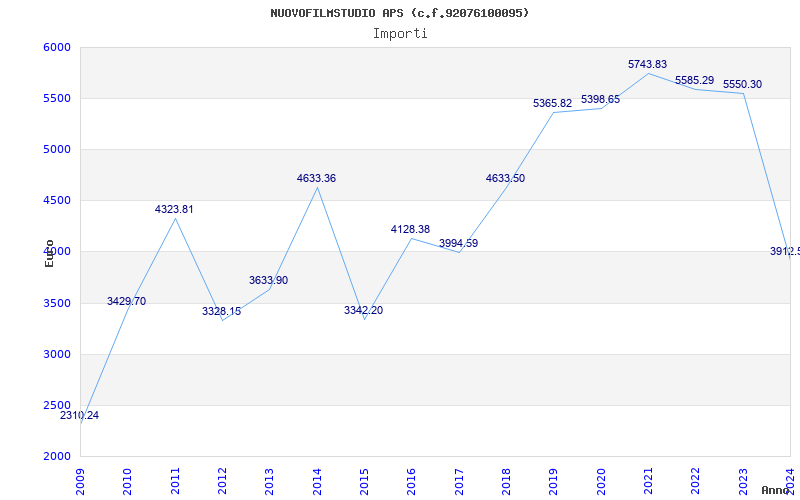Click the Importi subtitle
Screen dimensions: 800x500
pos(400,34)
